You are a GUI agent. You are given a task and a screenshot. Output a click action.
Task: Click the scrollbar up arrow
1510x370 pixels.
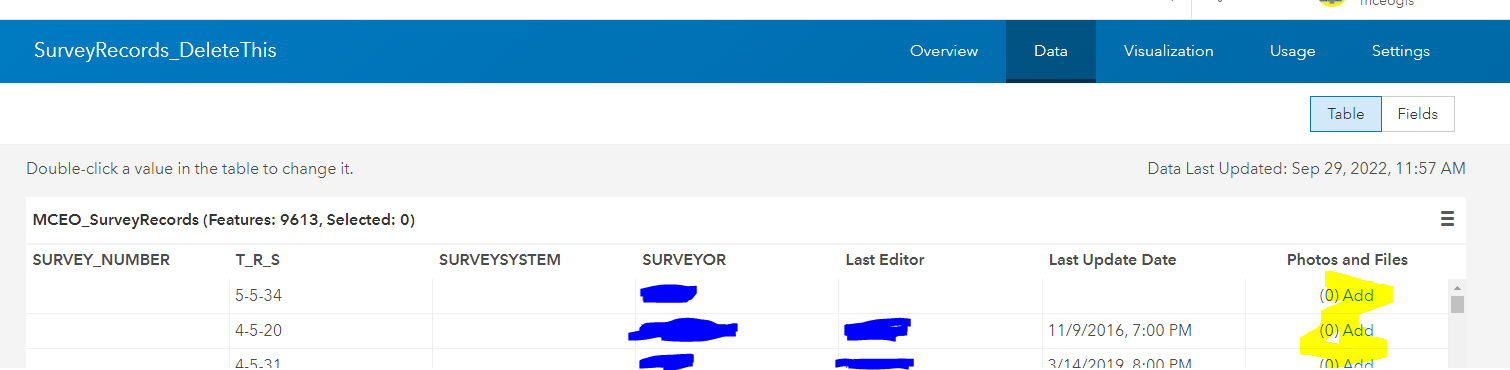click(x=1458, y=287)
